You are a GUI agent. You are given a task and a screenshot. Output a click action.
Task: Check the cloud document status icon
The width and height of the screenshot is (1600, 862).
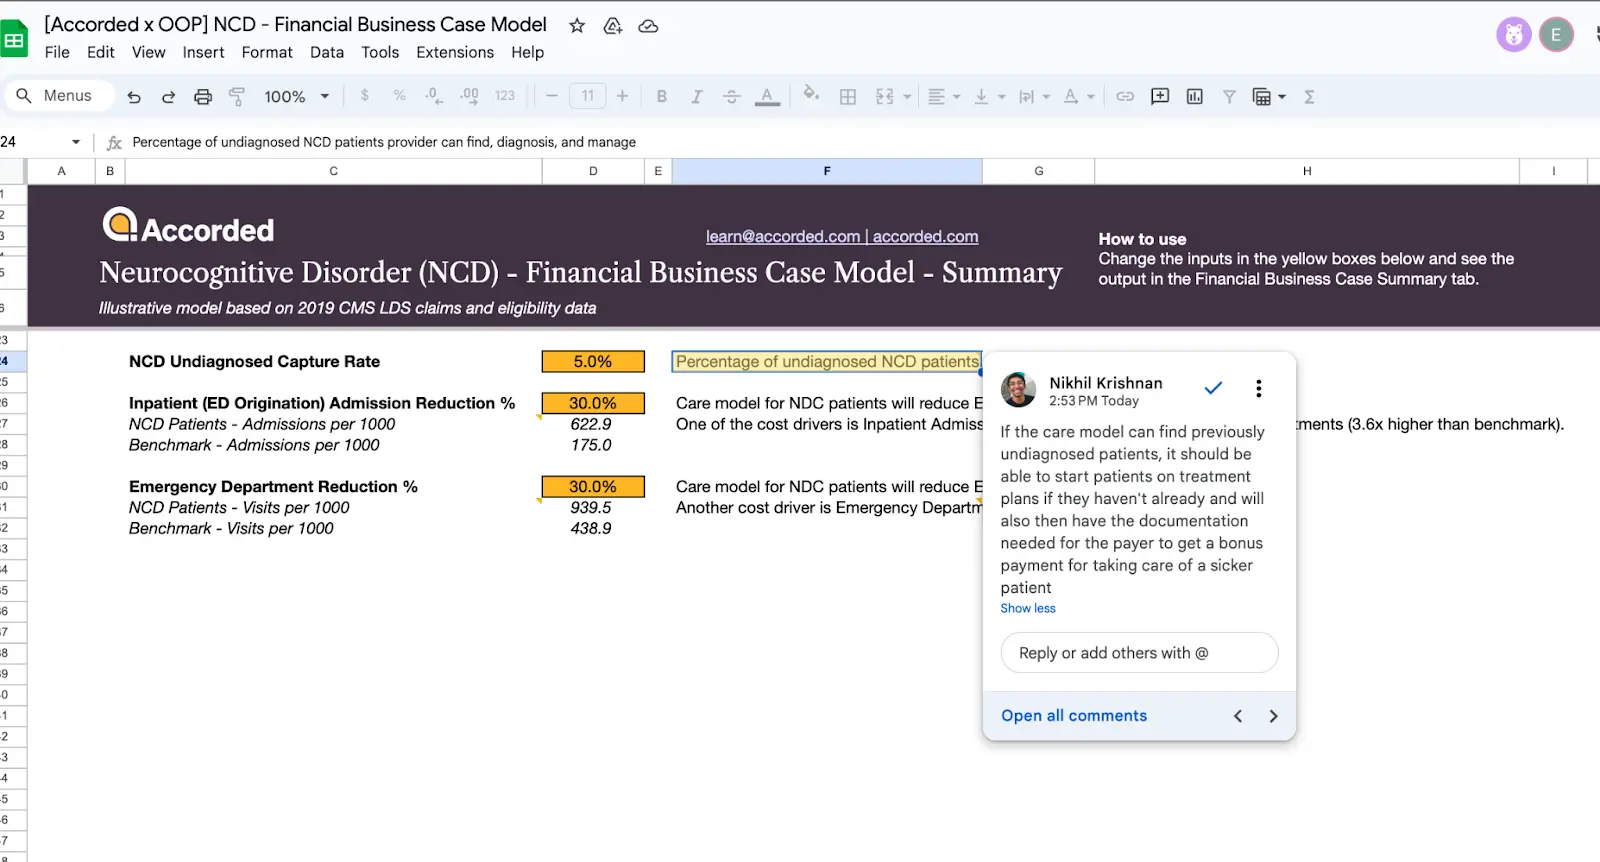click(648, 26)
